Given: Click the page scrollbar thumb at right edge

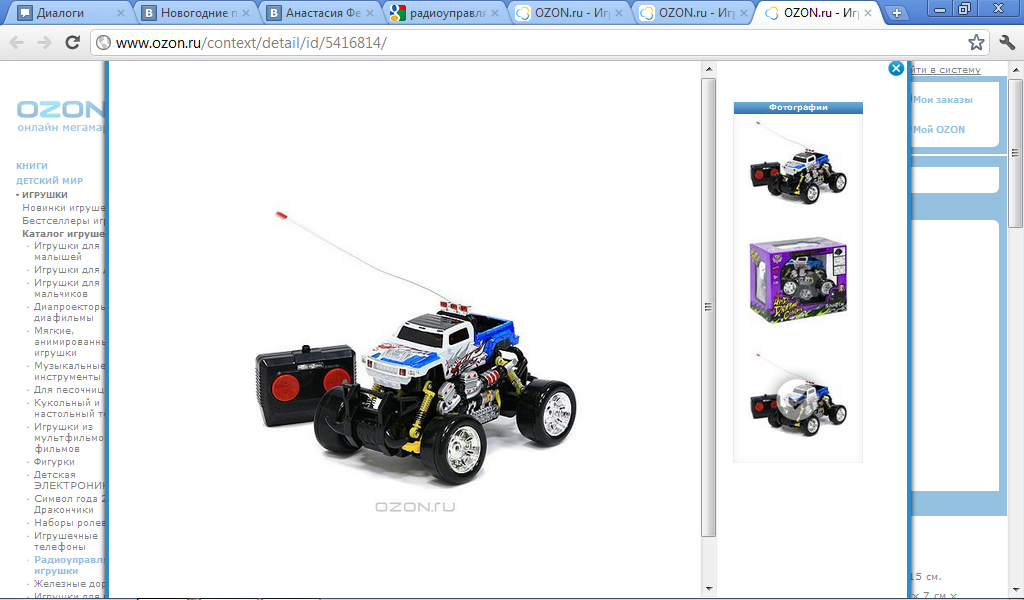Looking at the screenshot, I should [1016, 152].
